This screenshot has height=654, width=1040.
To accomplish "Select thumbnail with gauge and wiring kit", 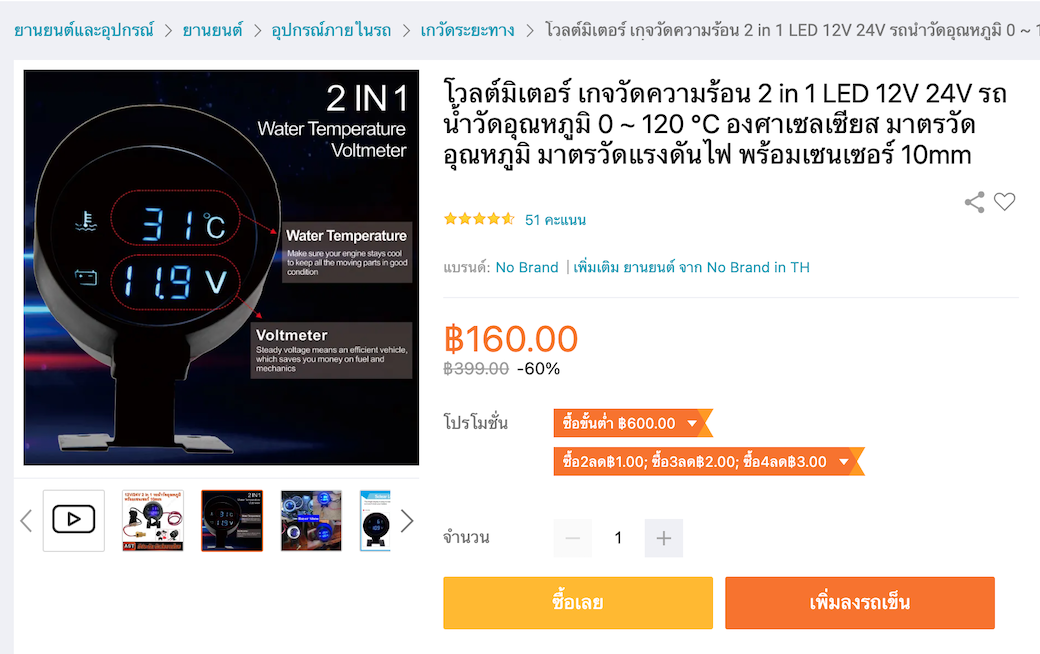I will tap(153, 521).
